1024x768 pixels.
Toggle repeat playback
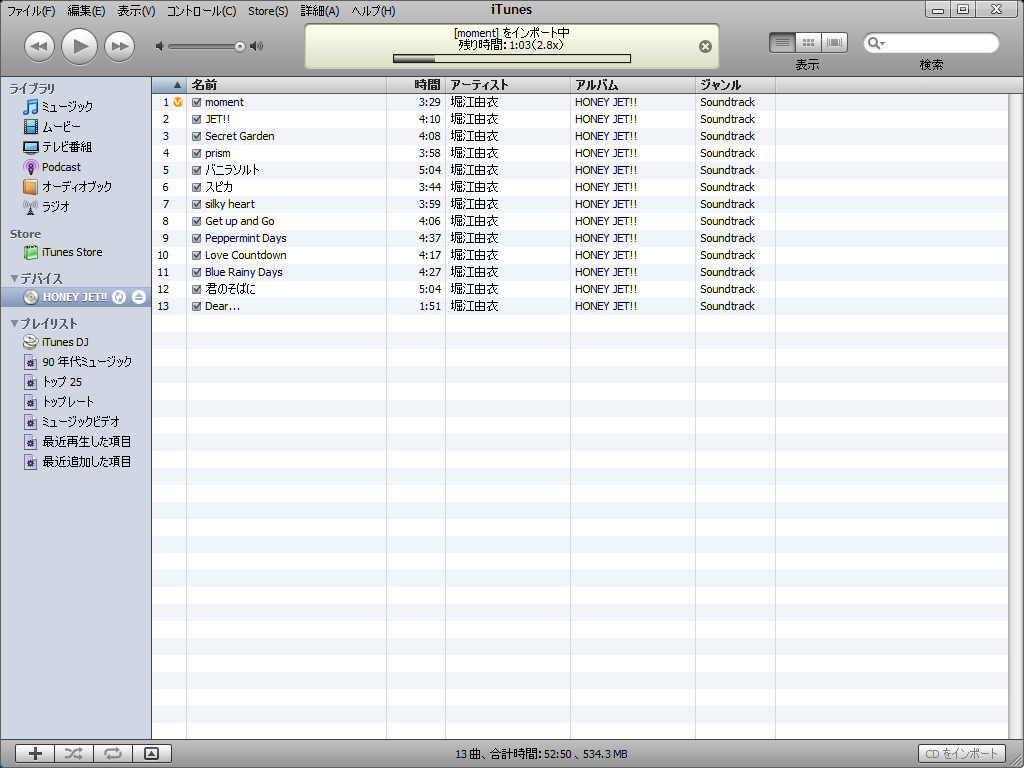[113, 754]
